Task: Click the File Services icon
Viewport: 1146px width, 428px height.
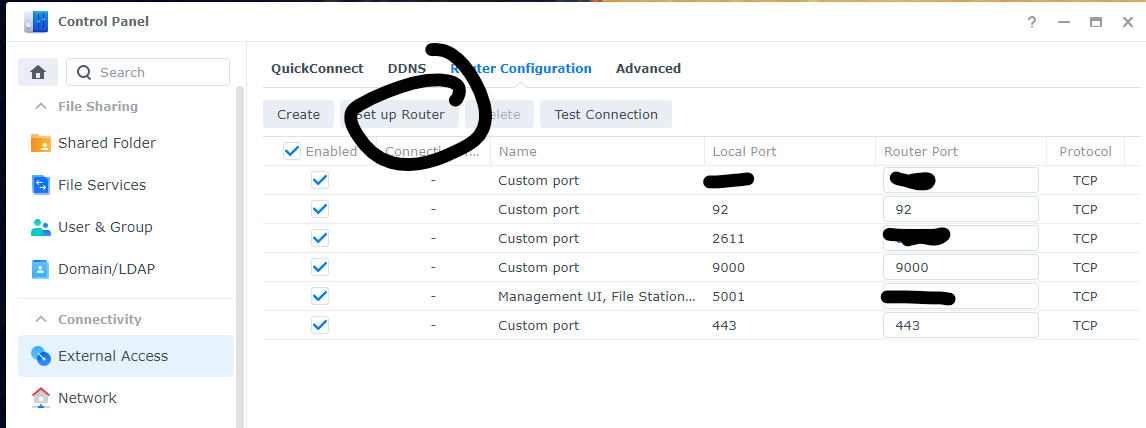Action: (x=41, y=185)
